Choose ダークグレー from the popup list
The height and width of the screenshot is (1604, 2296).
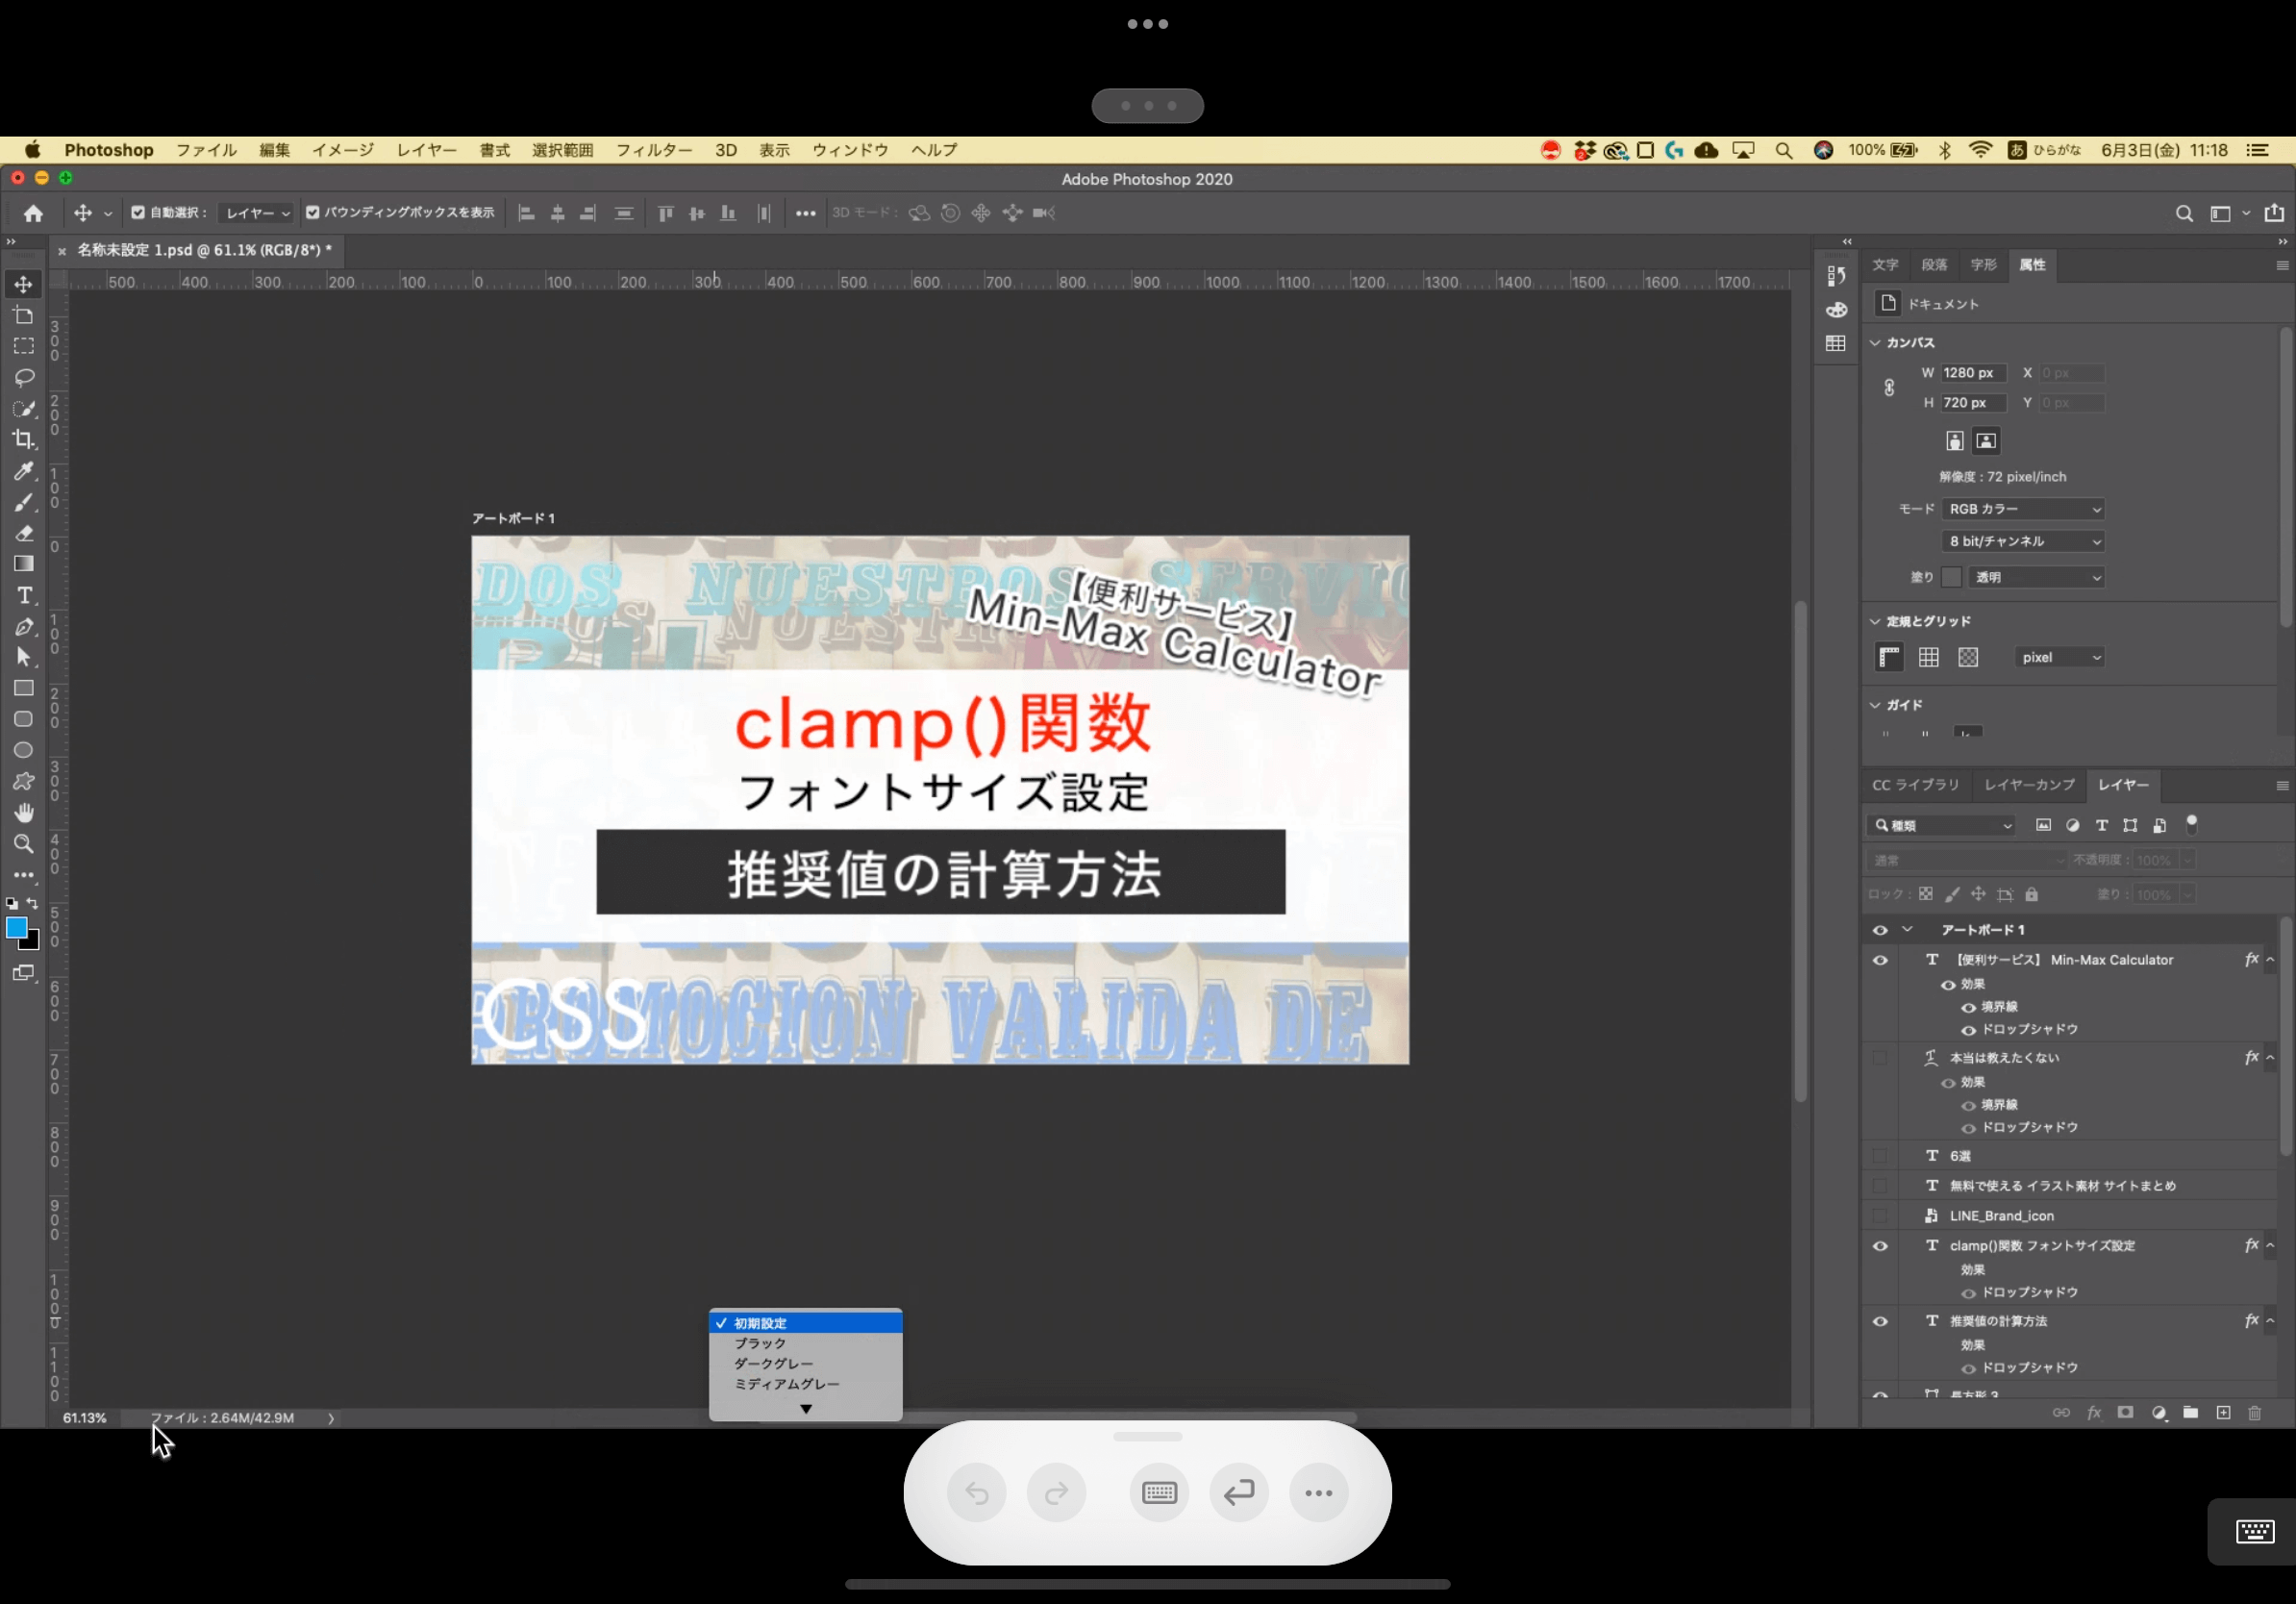pos(773,1364)
